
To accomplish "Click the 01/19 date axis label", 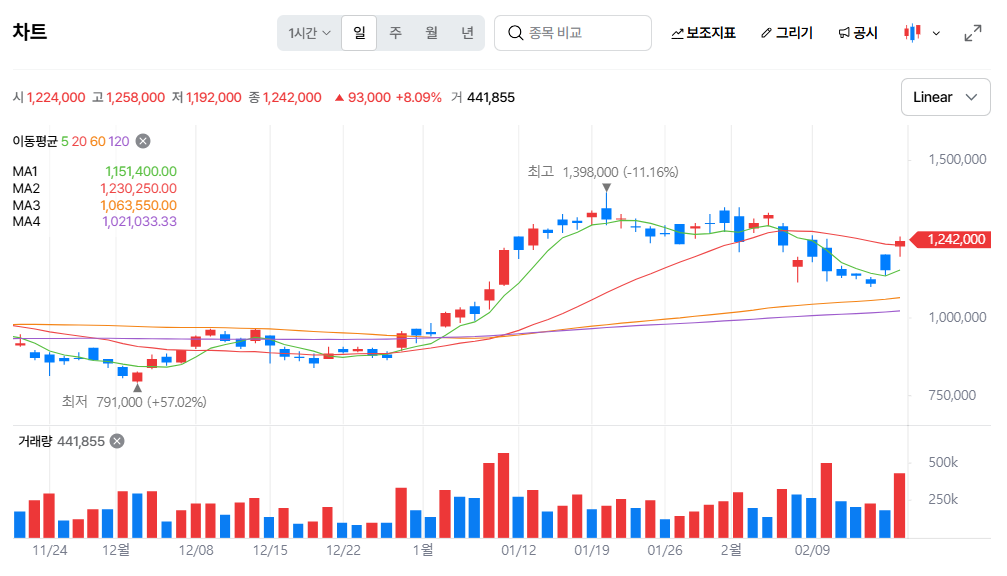I will click(591, 550).
